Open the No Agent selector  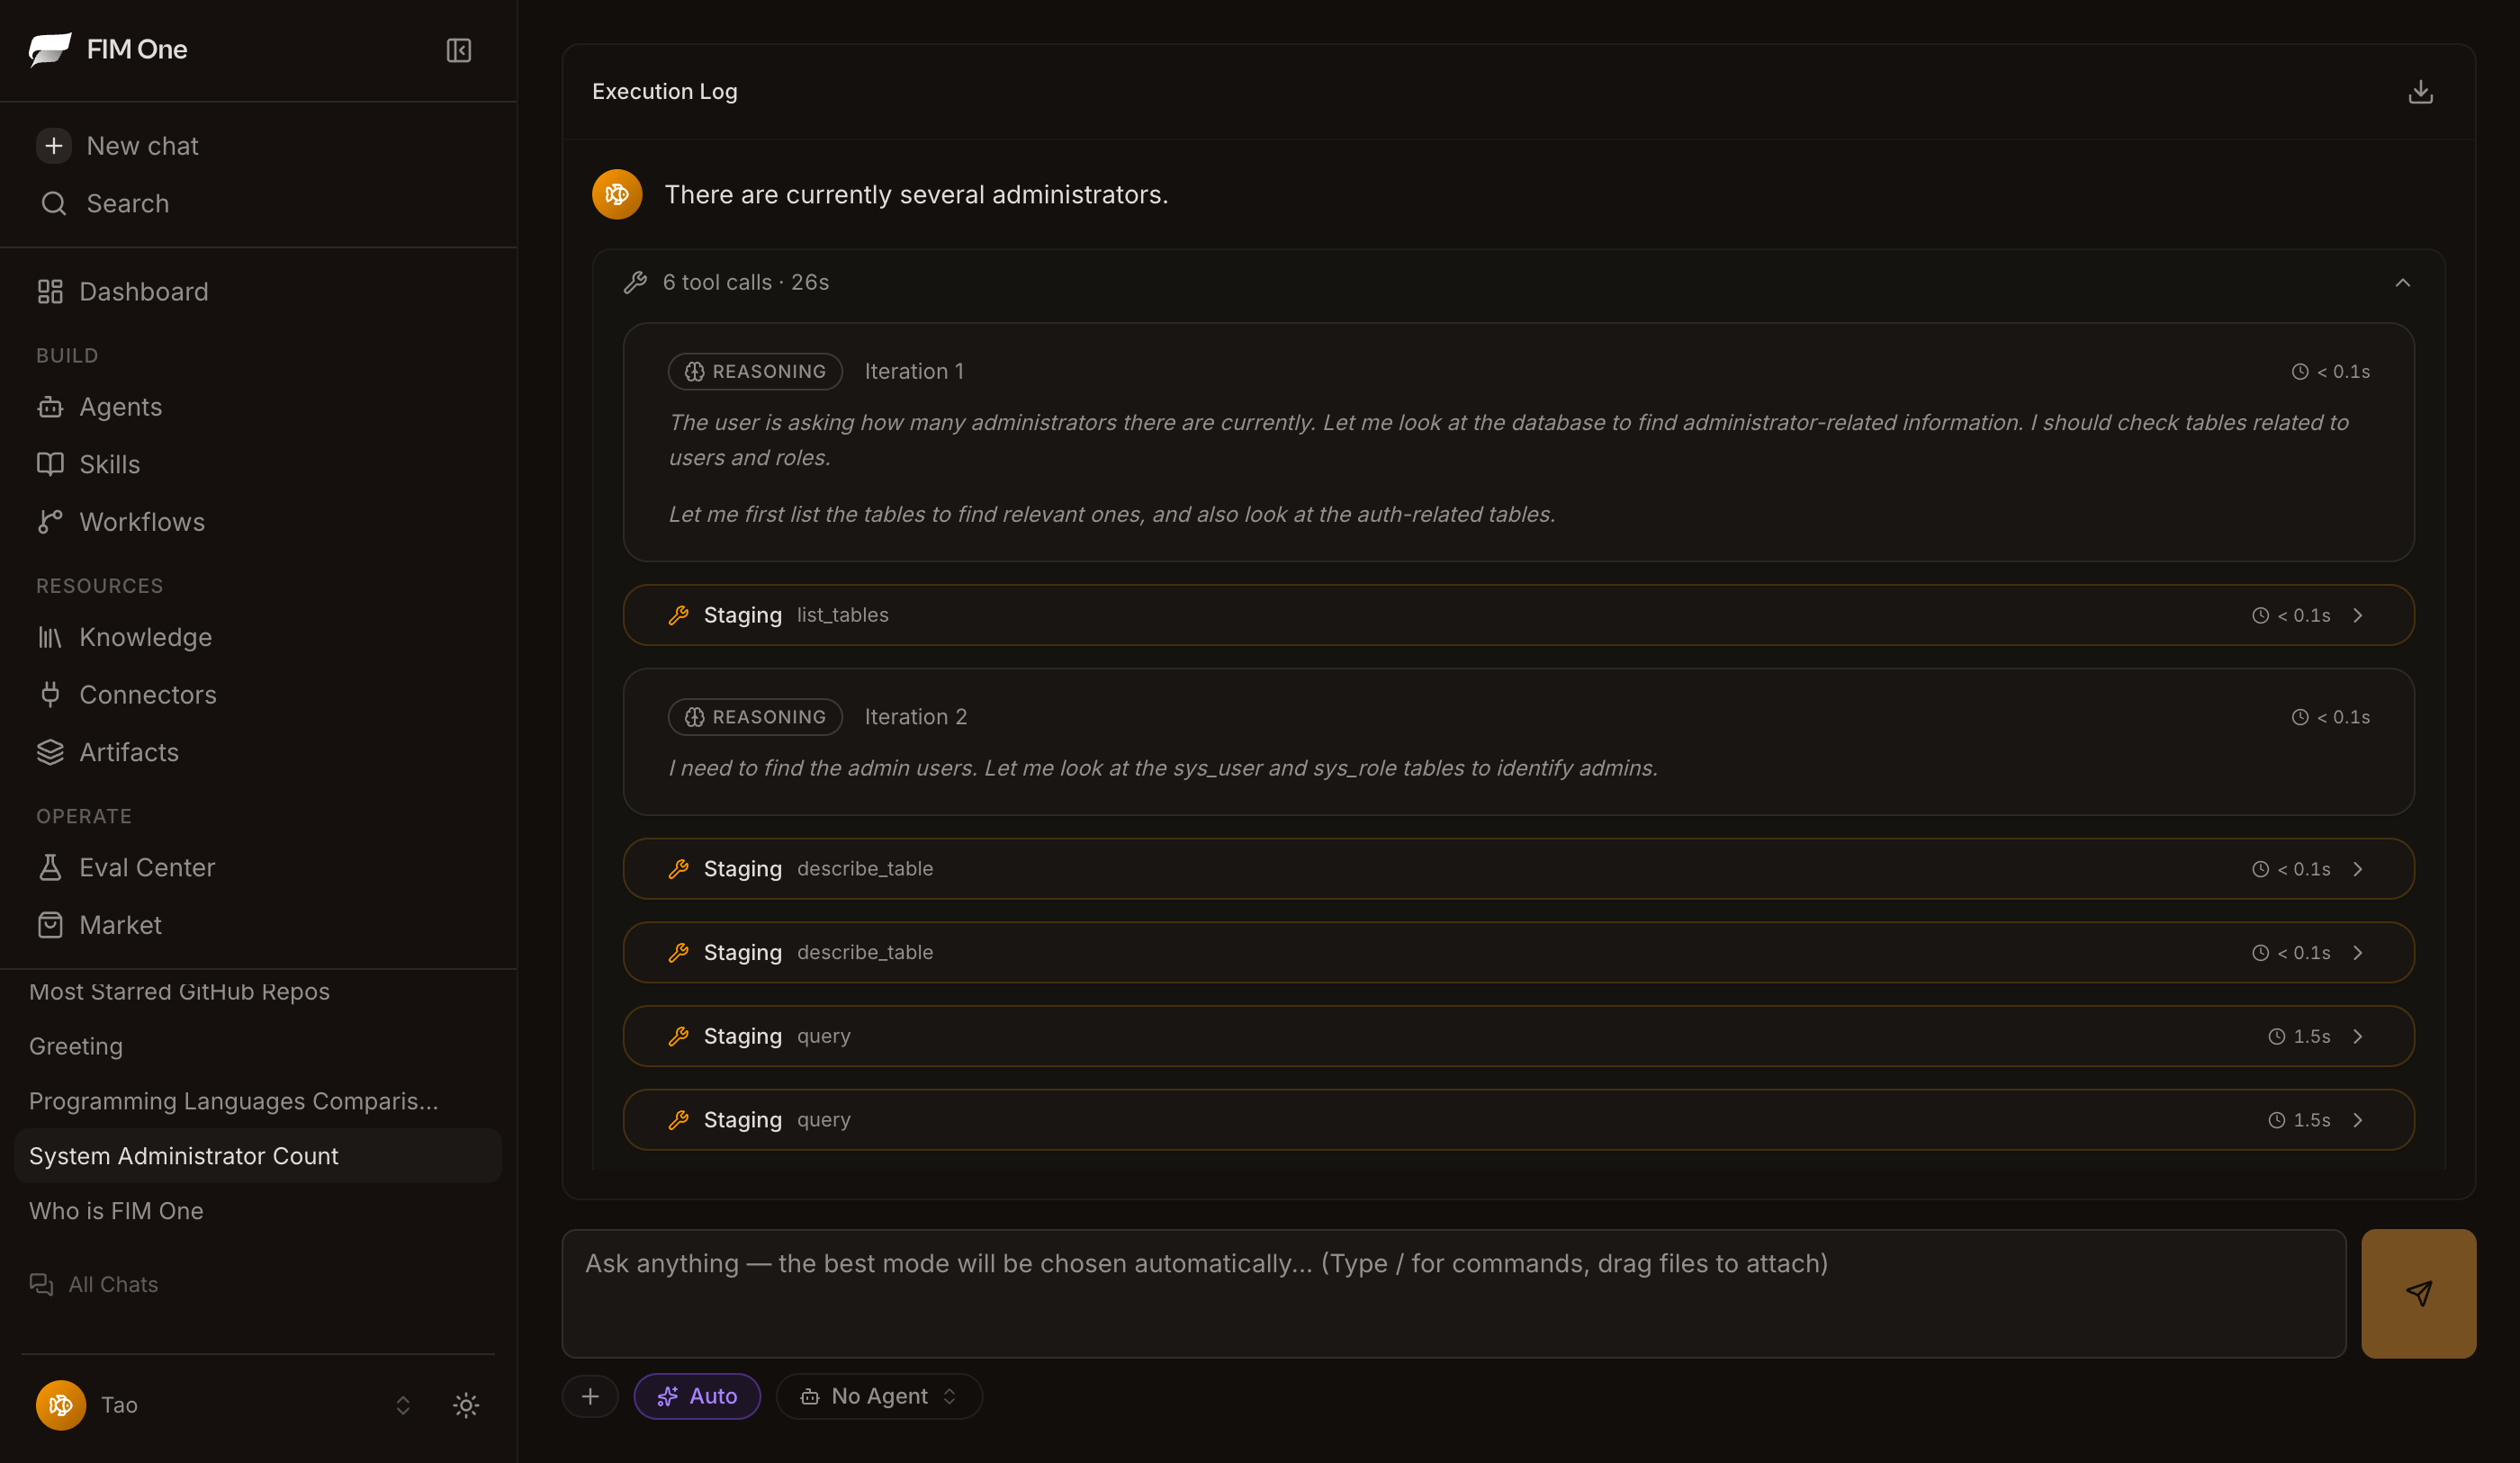point(879,1396)
